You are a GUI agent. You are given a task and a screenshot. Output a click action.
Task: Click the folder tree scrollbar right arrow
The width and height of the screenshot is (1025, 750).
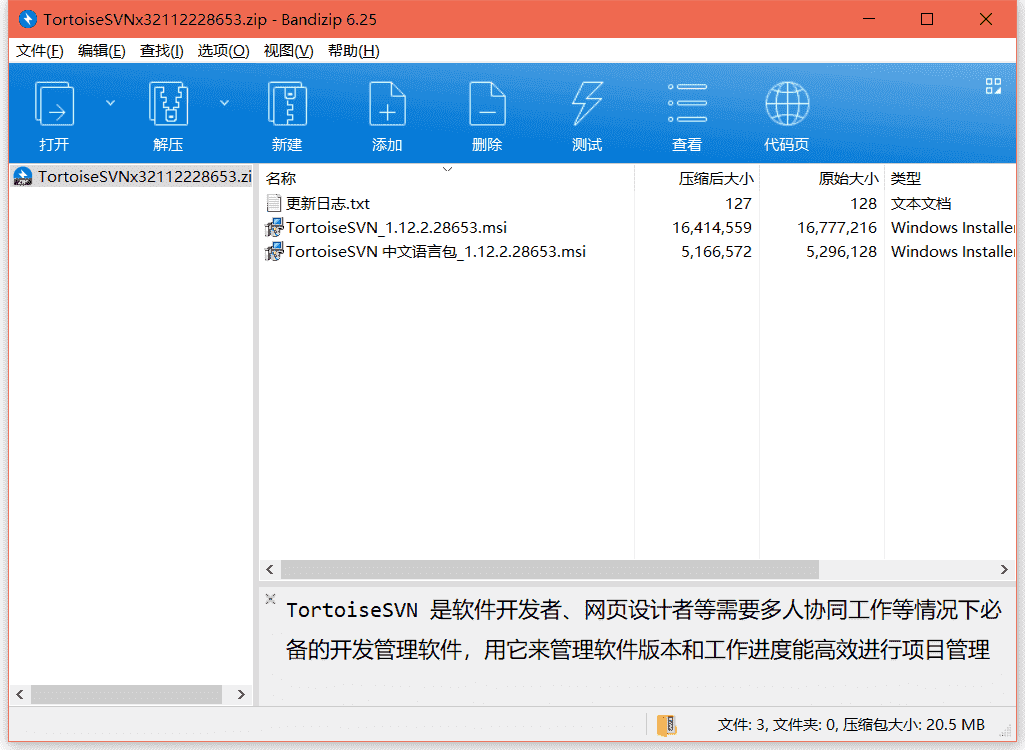click(241, 694)
